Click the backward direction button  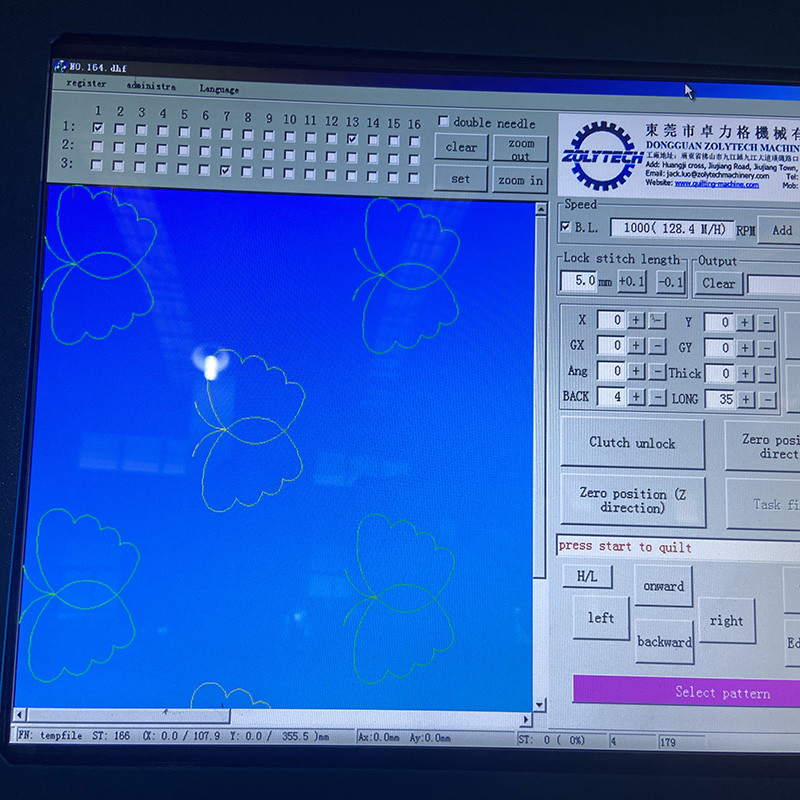pos(664,642)
